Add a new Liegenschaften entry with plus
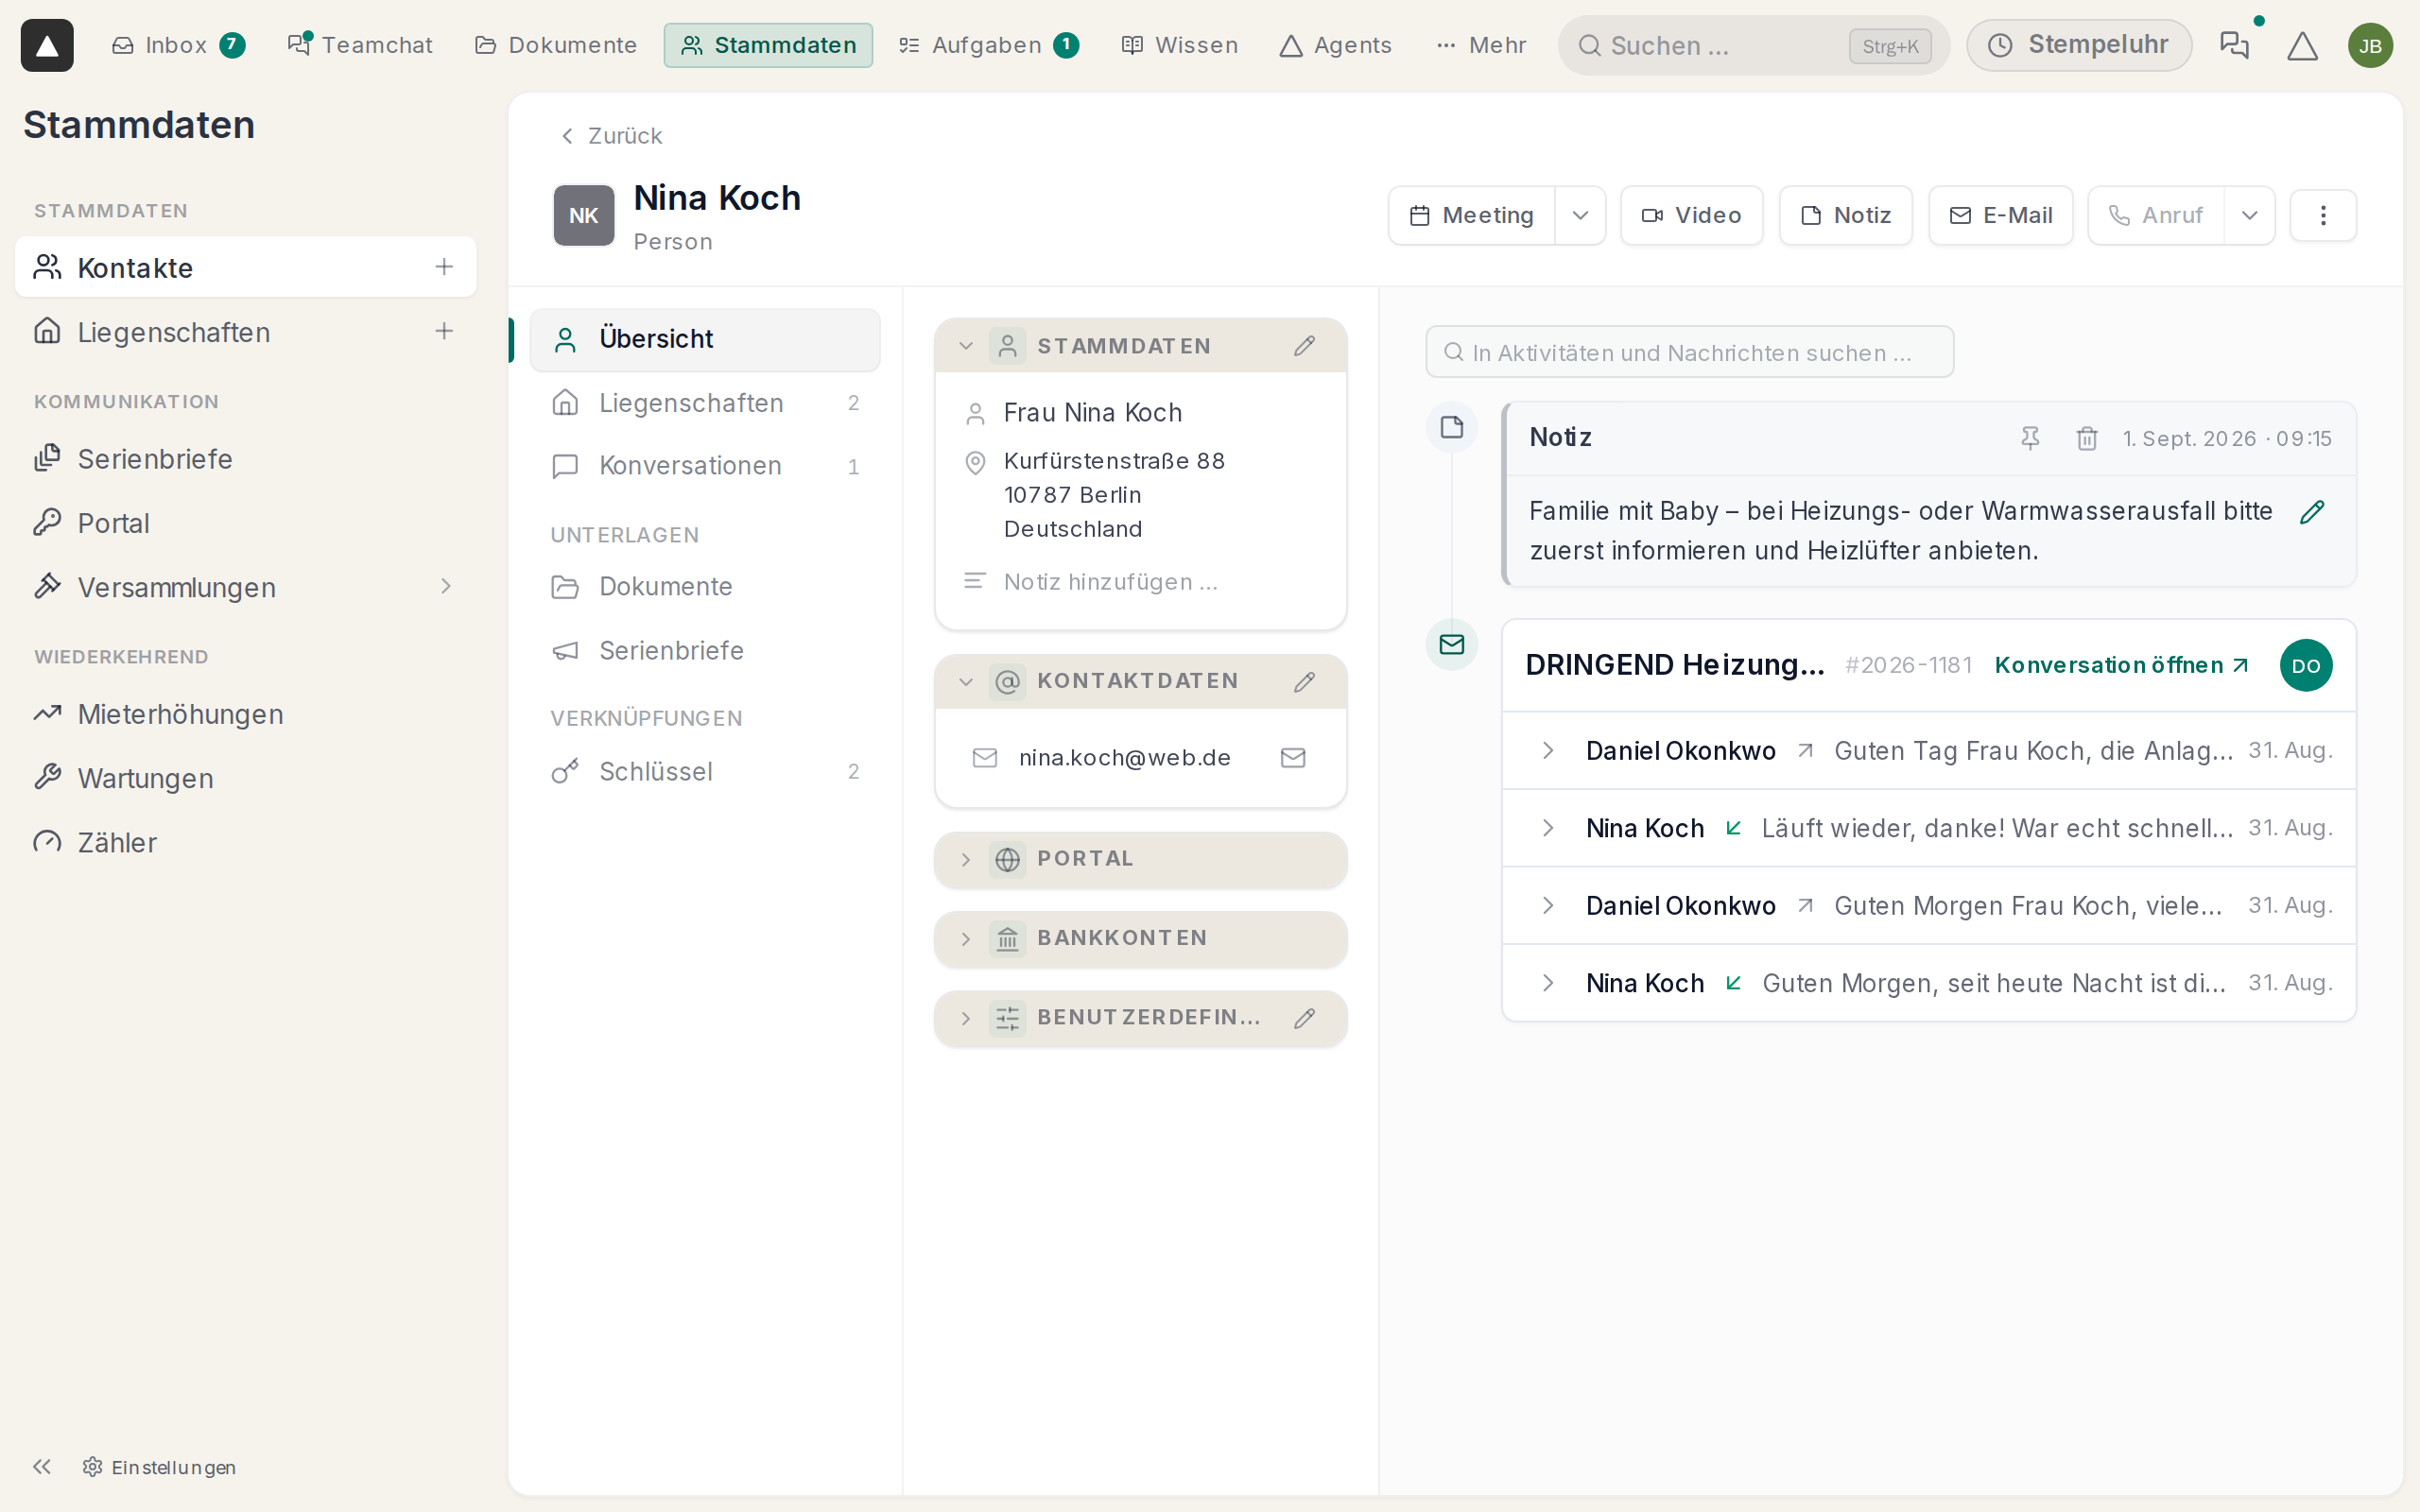2420x1512 pixels. click(x=444, y=331)
